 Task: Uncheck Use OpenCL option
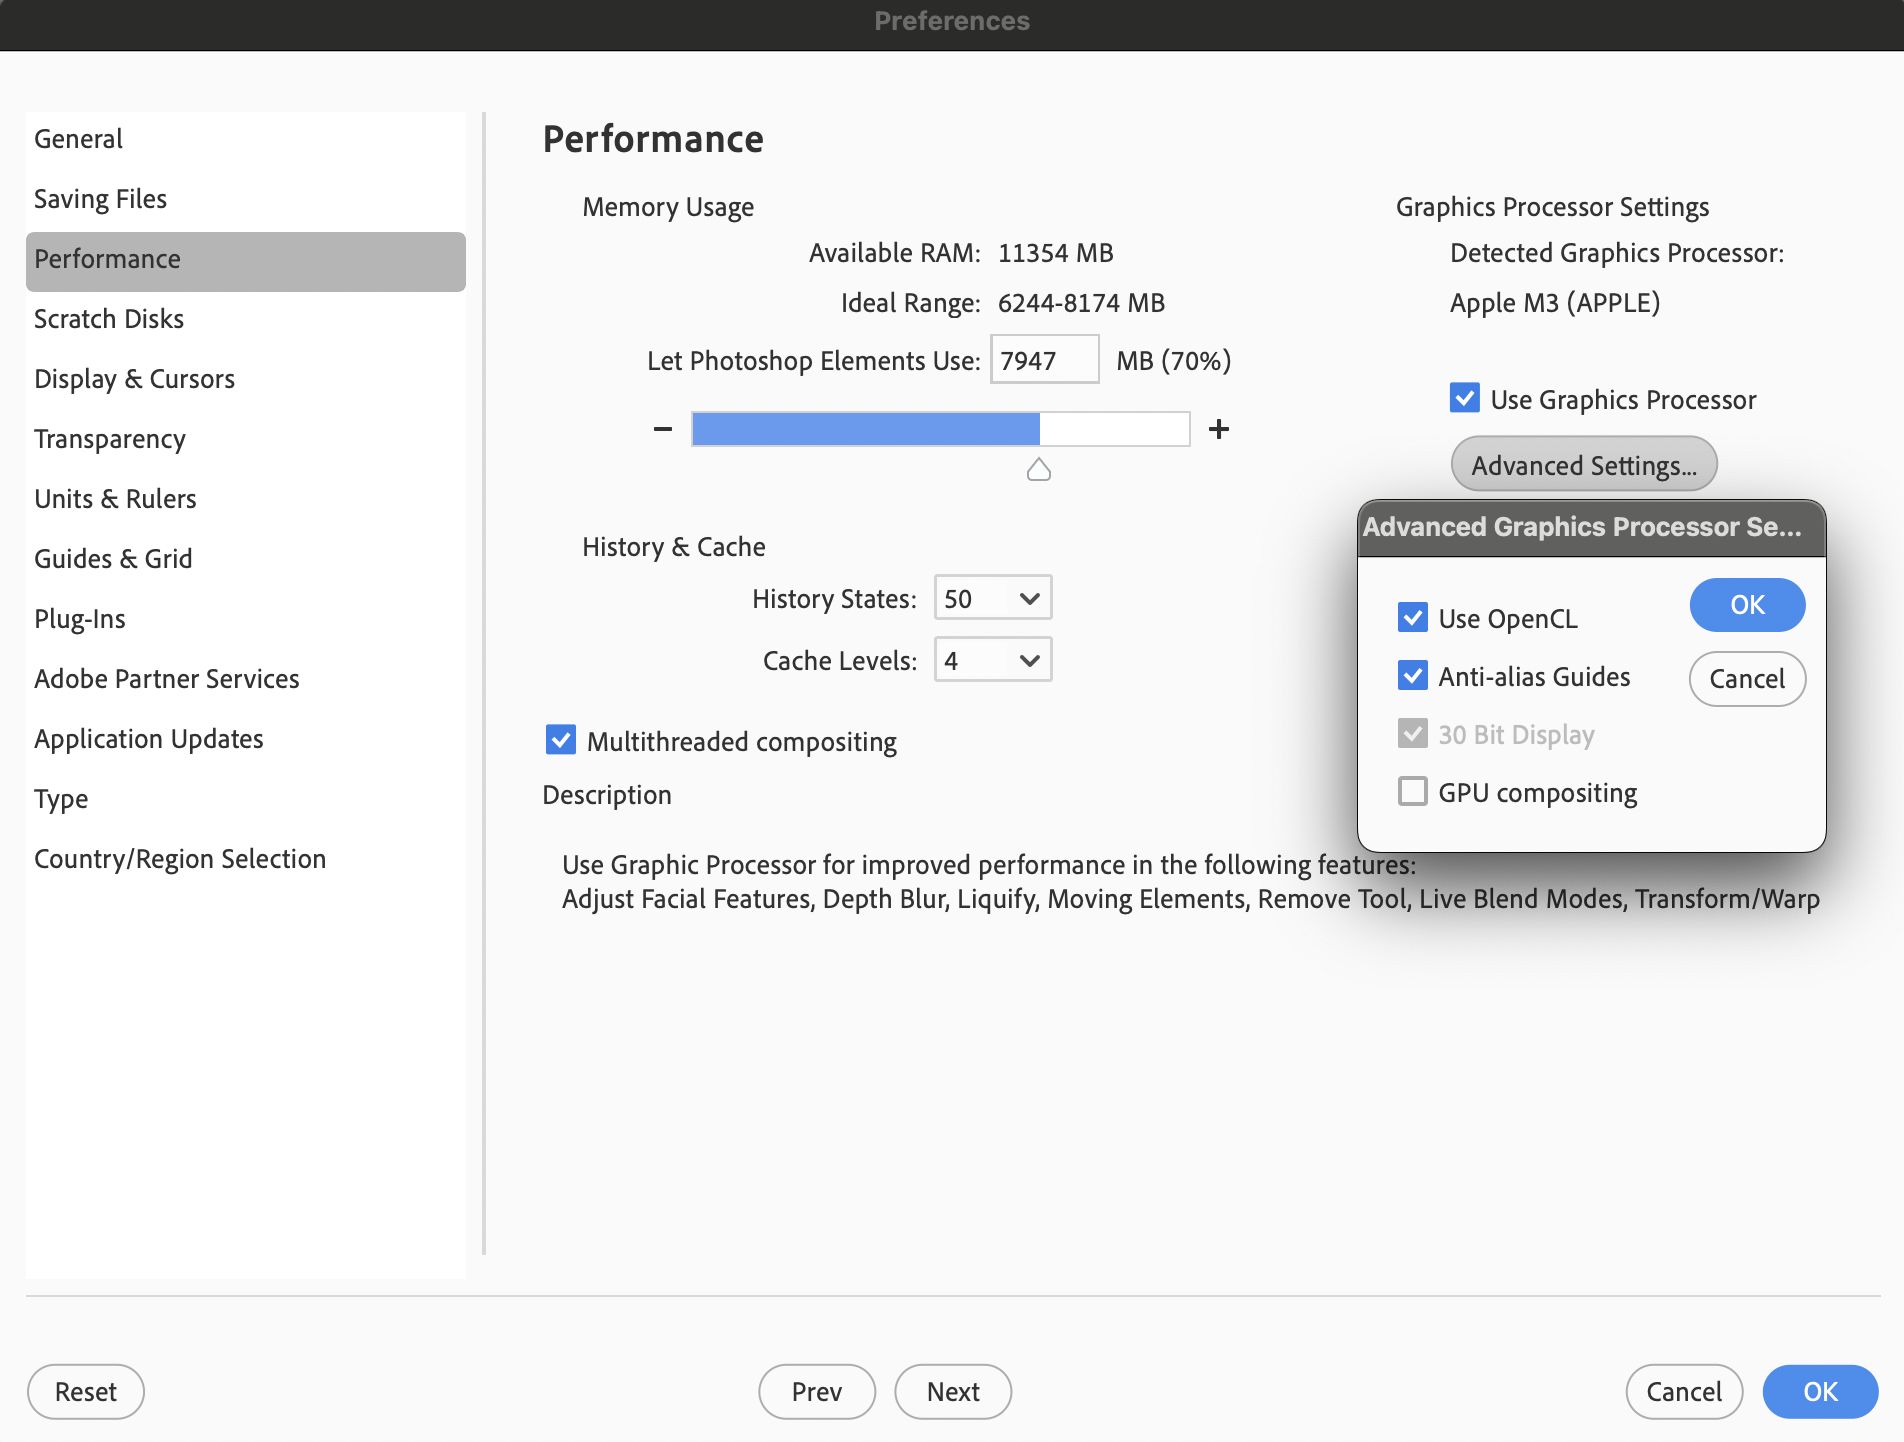[x=1413, y=618]
